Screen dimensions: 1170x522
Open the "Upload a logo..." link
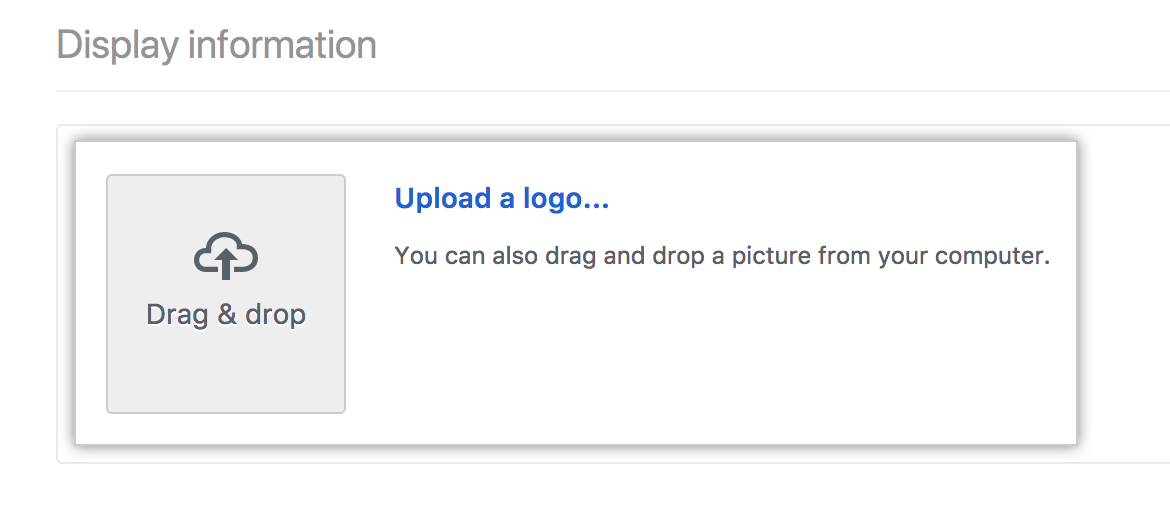(502, 199)
